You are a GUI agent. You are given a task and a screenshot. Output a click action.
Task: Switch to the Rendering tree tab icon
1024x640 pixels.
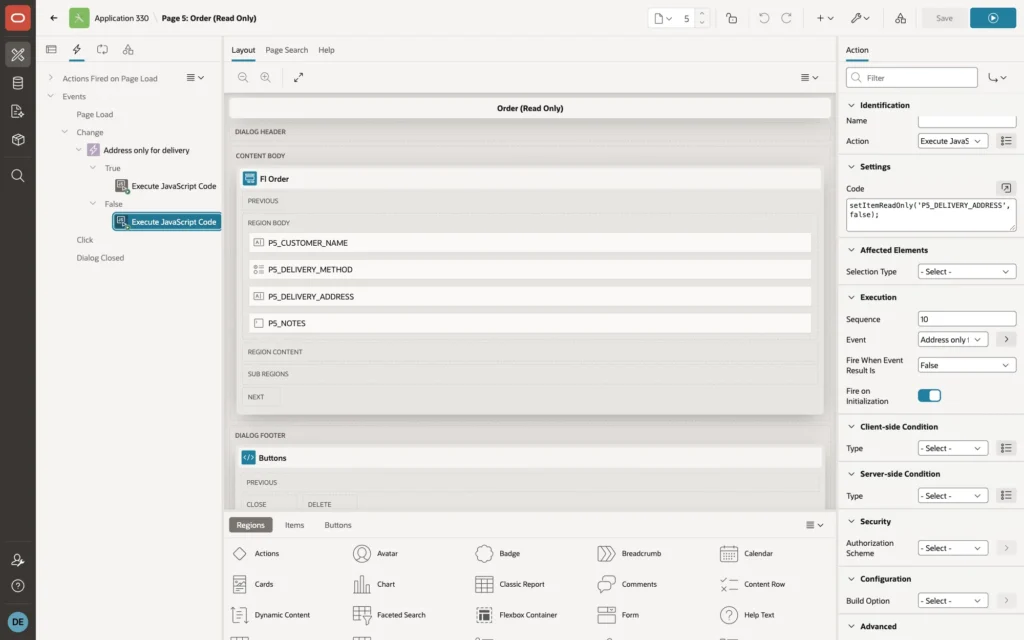coord(51,50)
